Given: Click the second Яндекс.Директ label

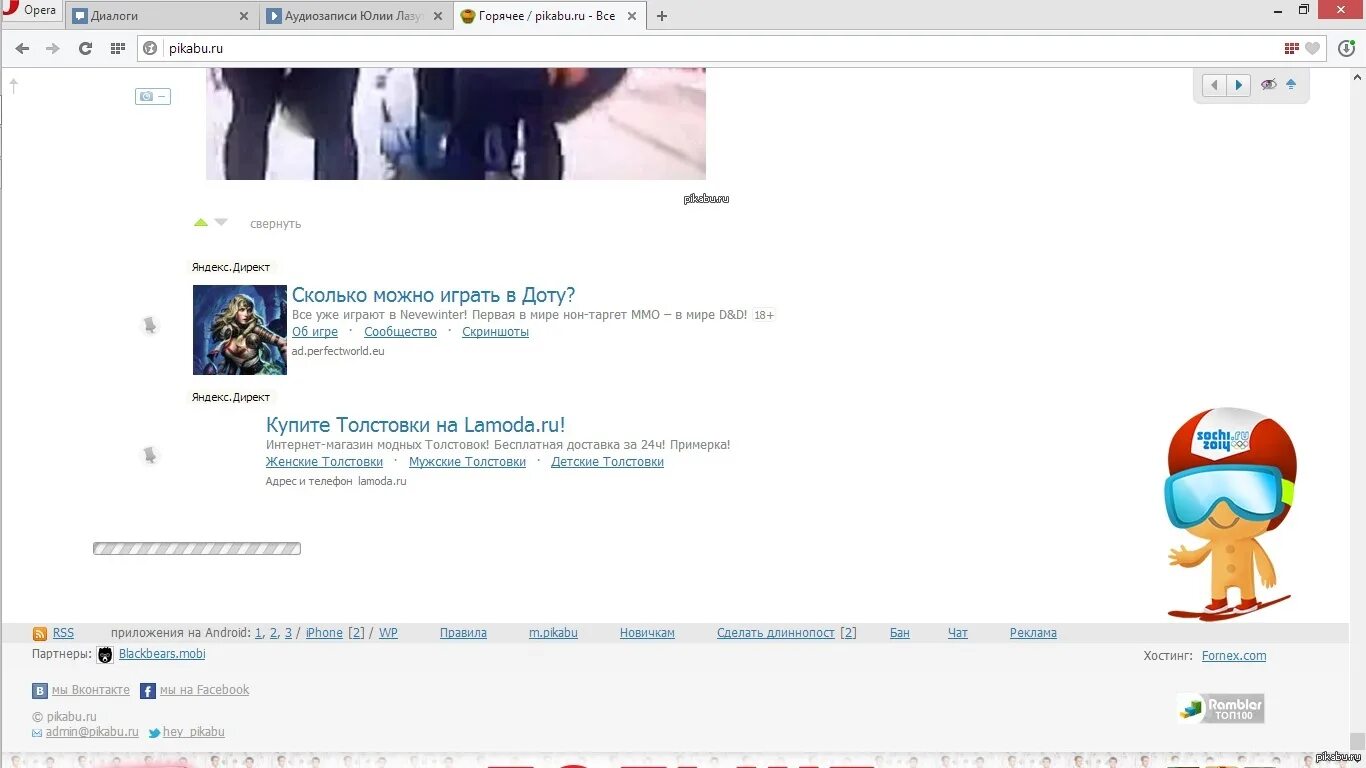Looking at the screenshot, I should 231,397.
